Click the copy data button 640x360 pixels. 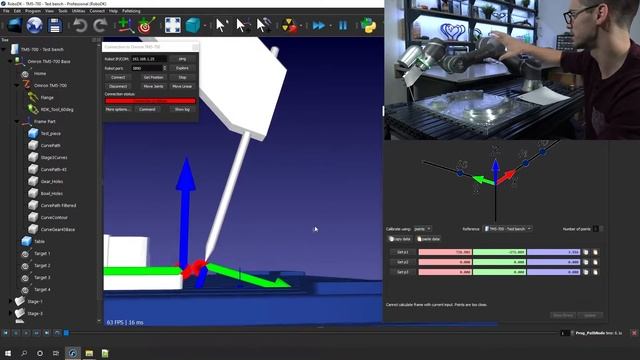pos(400,239)
